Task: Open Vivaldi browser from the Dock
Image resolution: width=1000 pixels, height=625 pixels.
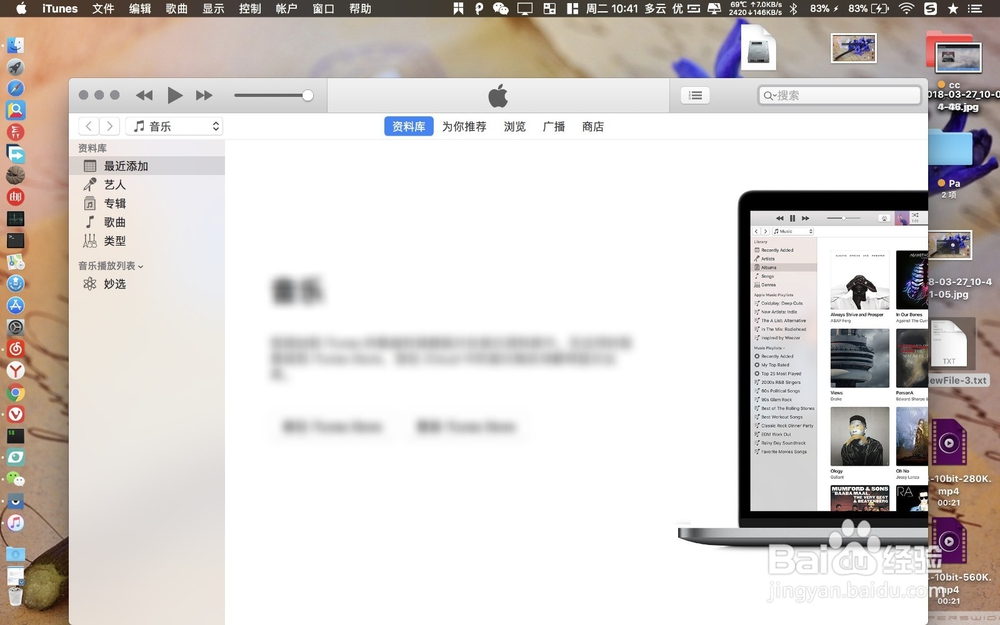Action: [15, 415]
